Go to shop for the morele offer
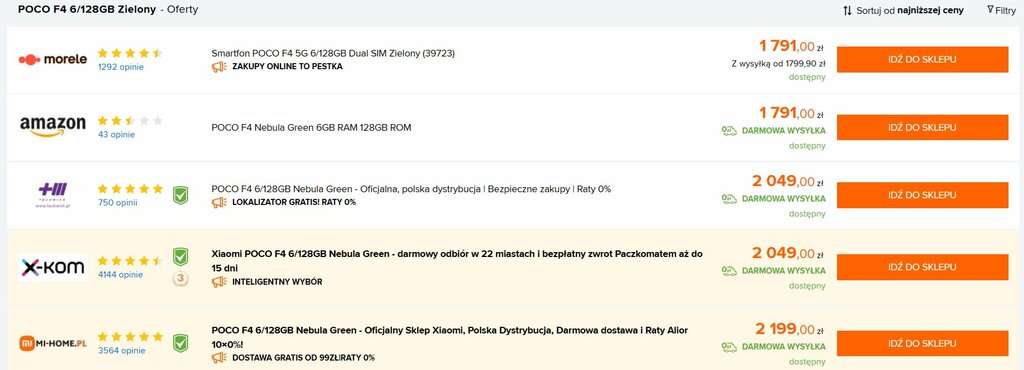The width and height of the screenshot is (1024, 370). pyautogui.click(x=922, y=59)
